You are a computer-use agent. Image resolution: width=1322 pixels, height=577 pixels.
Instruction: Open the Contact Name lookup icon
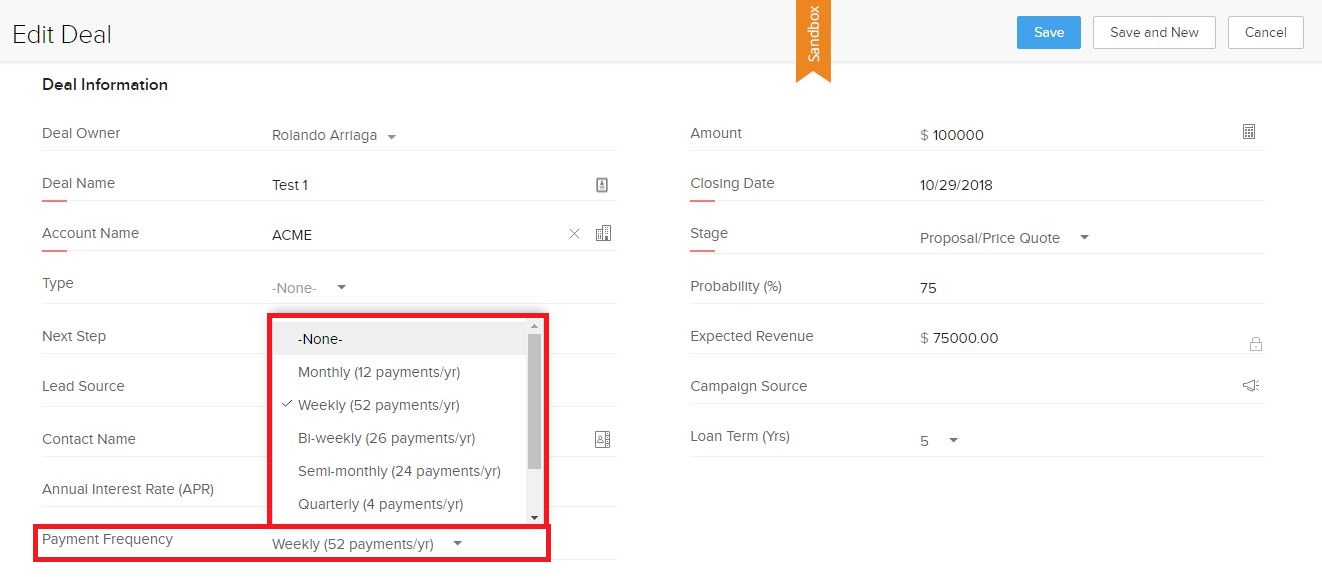tap(602, 439)
